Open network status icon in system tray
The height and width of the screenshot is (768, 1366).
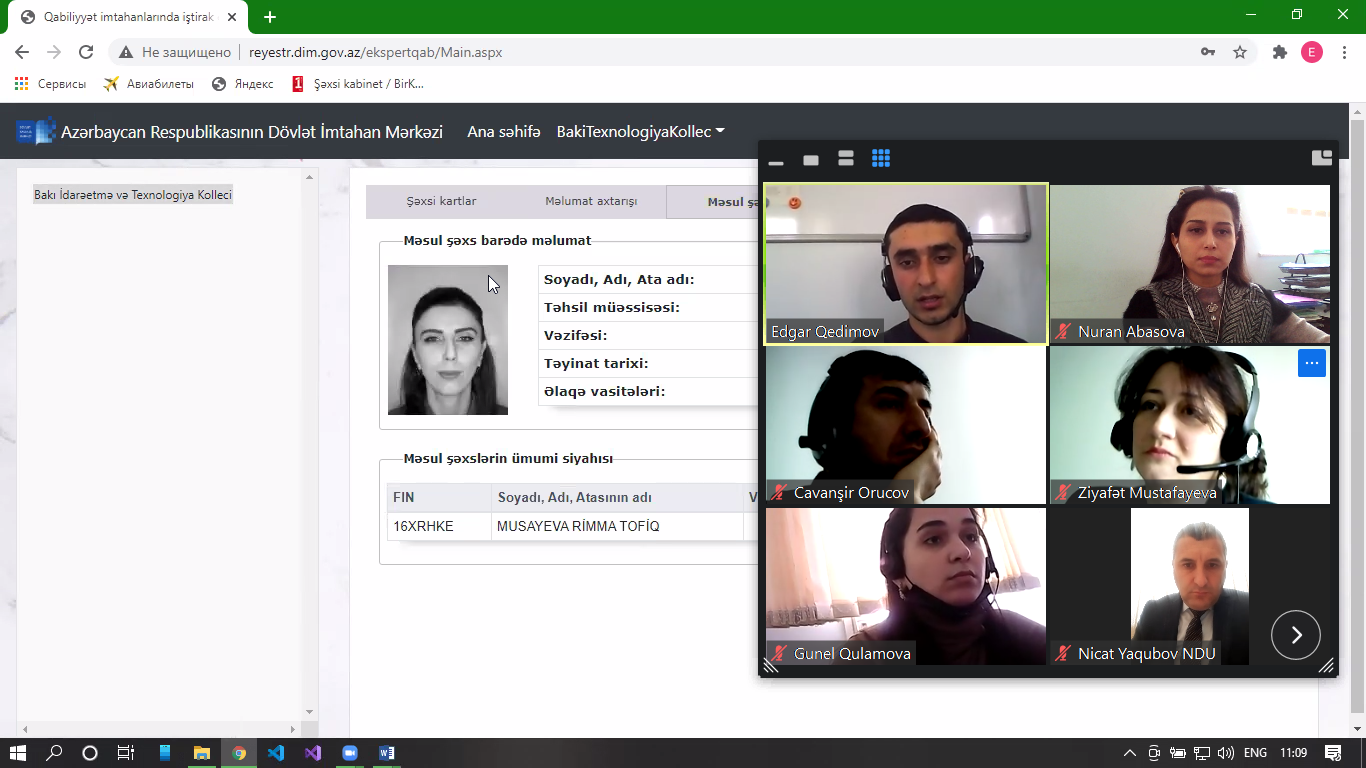[1202, 753]
